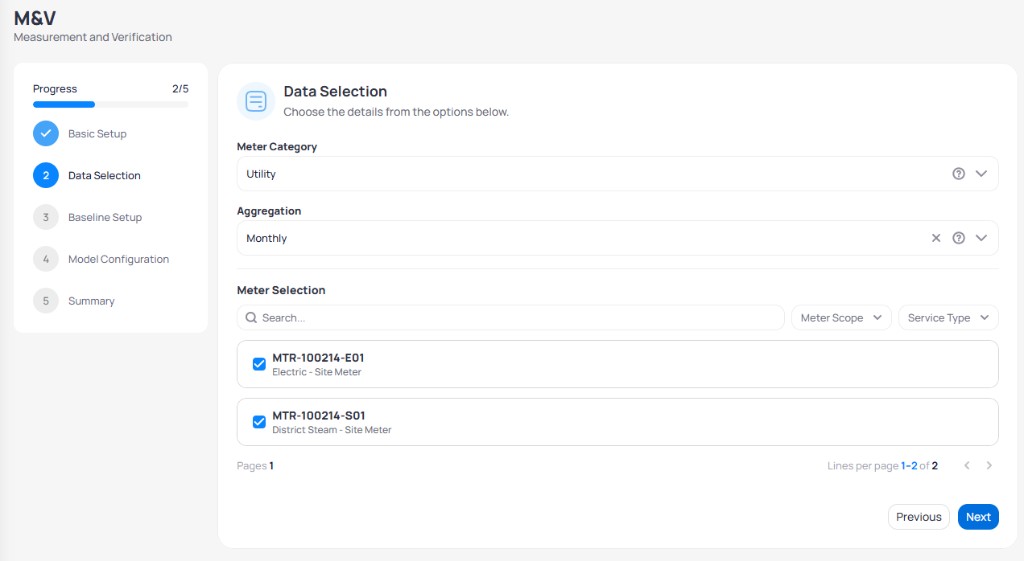Image resolution: width=1024 pixels, height=561 pixels.
Task: Open help icon for Aggregation
Action: (958, 238)
